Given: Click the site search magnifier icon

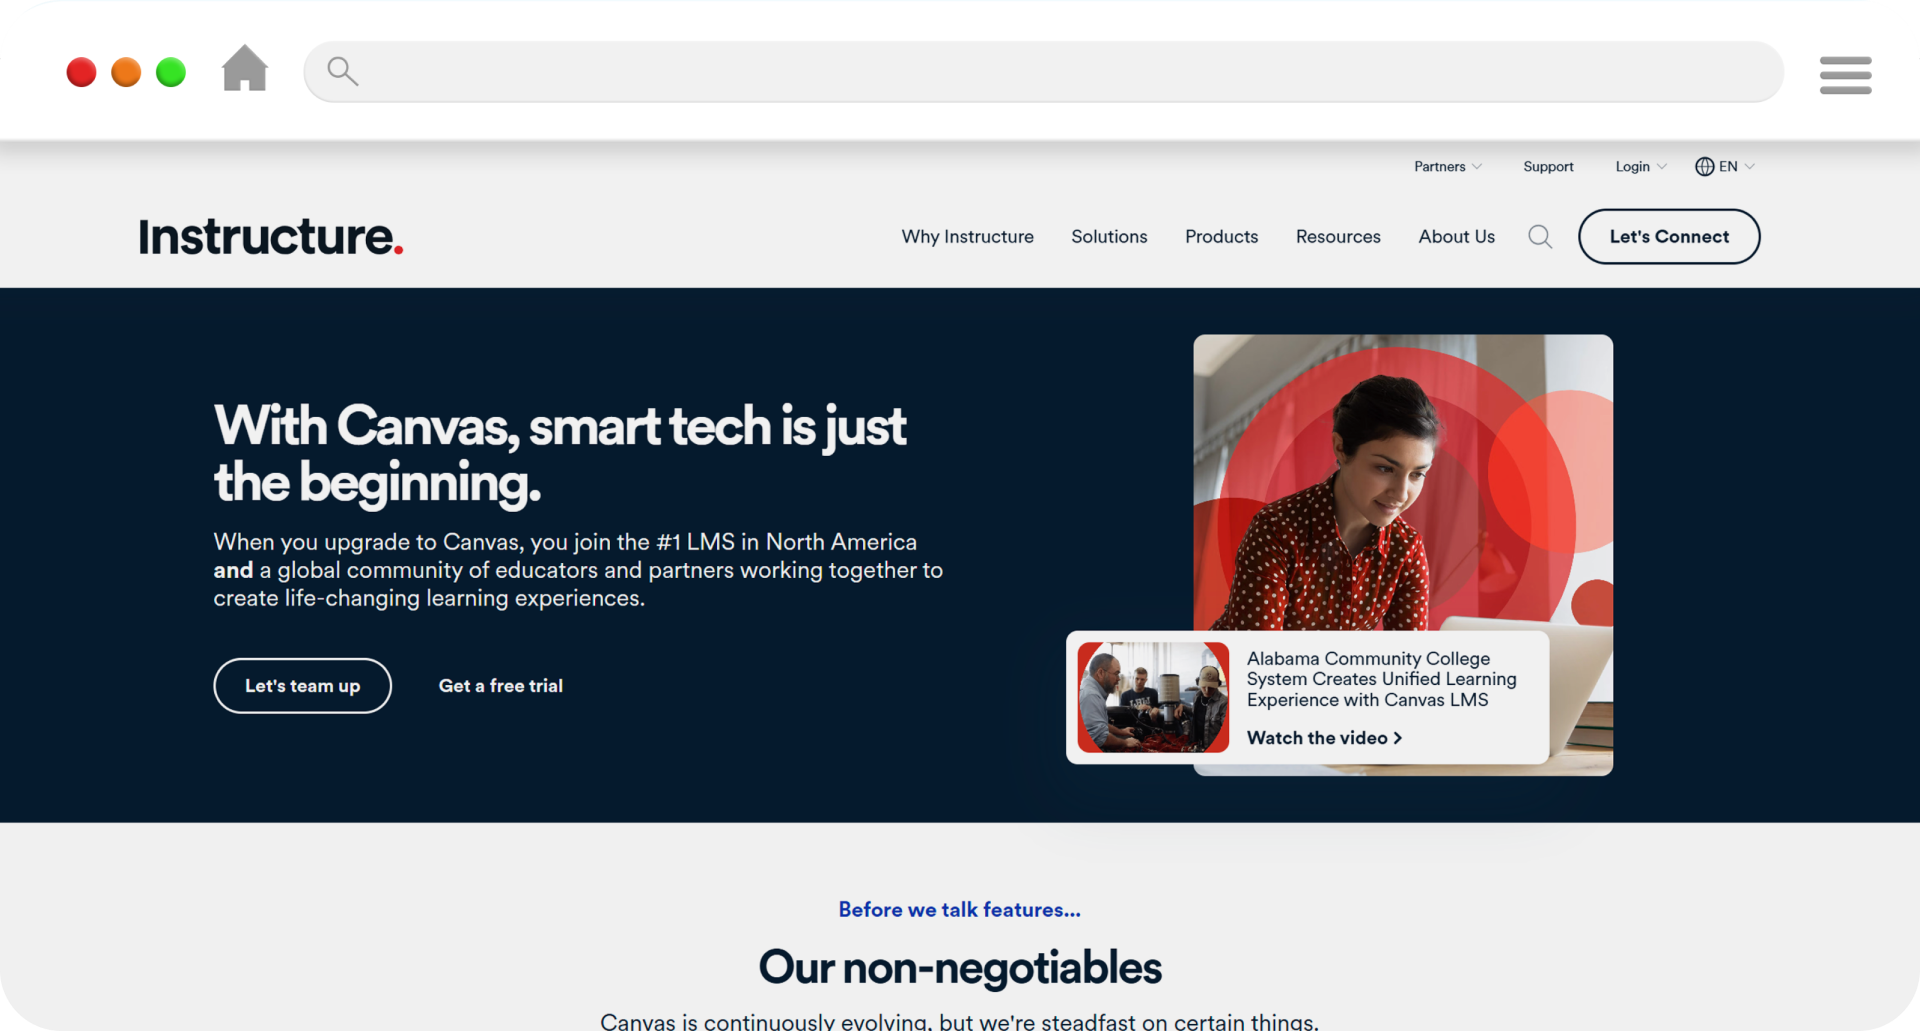Looking at the screenshot, I should (x=1540, y=237).
